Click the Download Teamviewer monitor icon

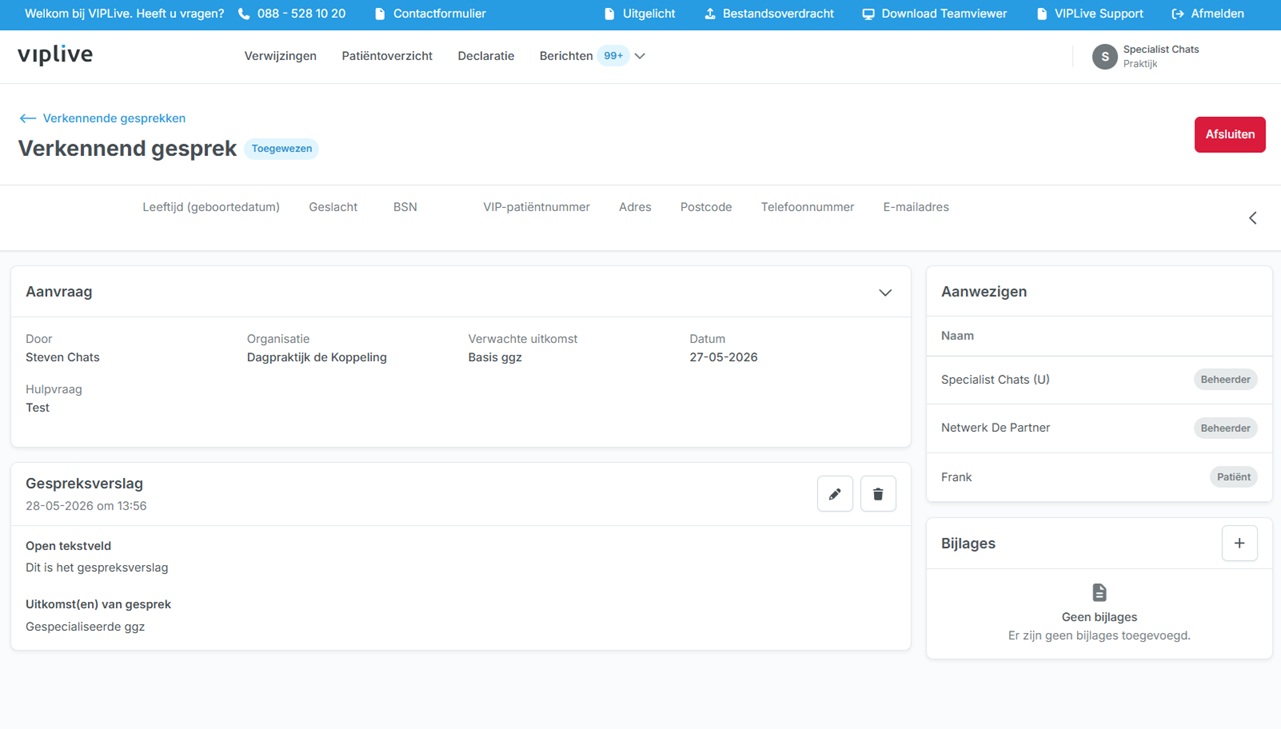click(x=868, y=14)
